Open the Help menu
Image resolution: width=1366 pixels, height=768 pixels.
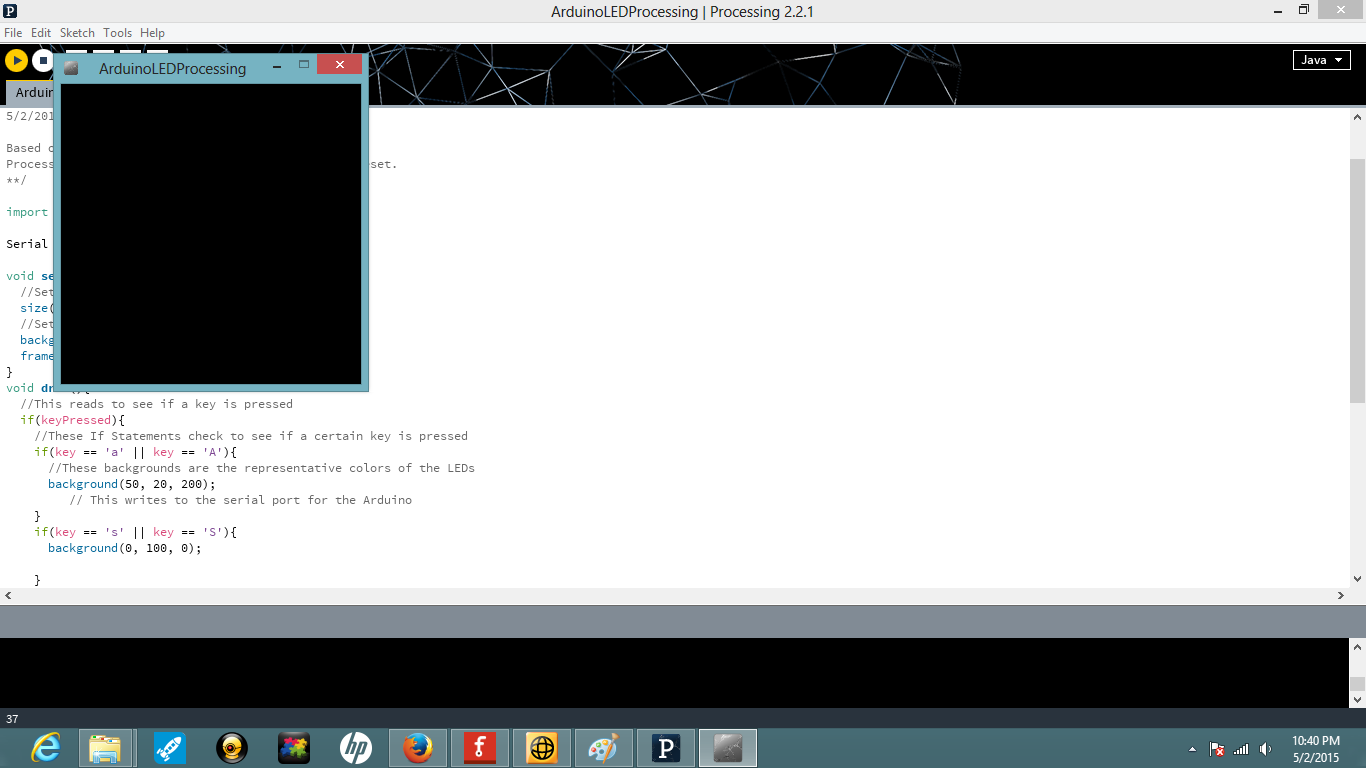152,33
